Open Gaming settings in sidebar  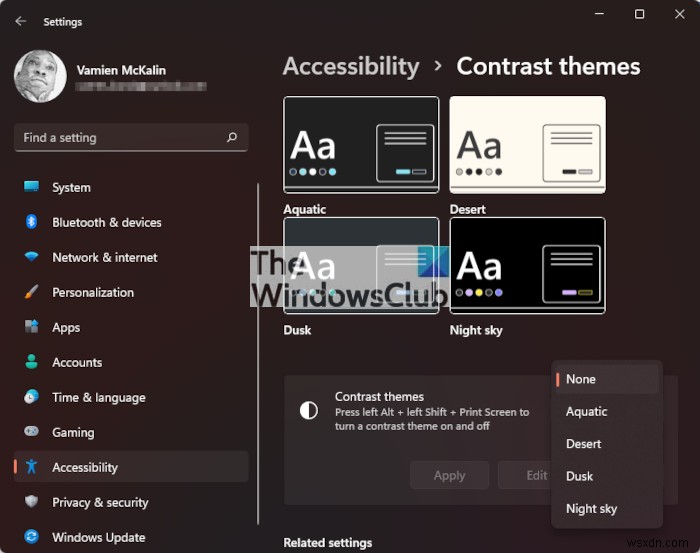coord(131,432)
